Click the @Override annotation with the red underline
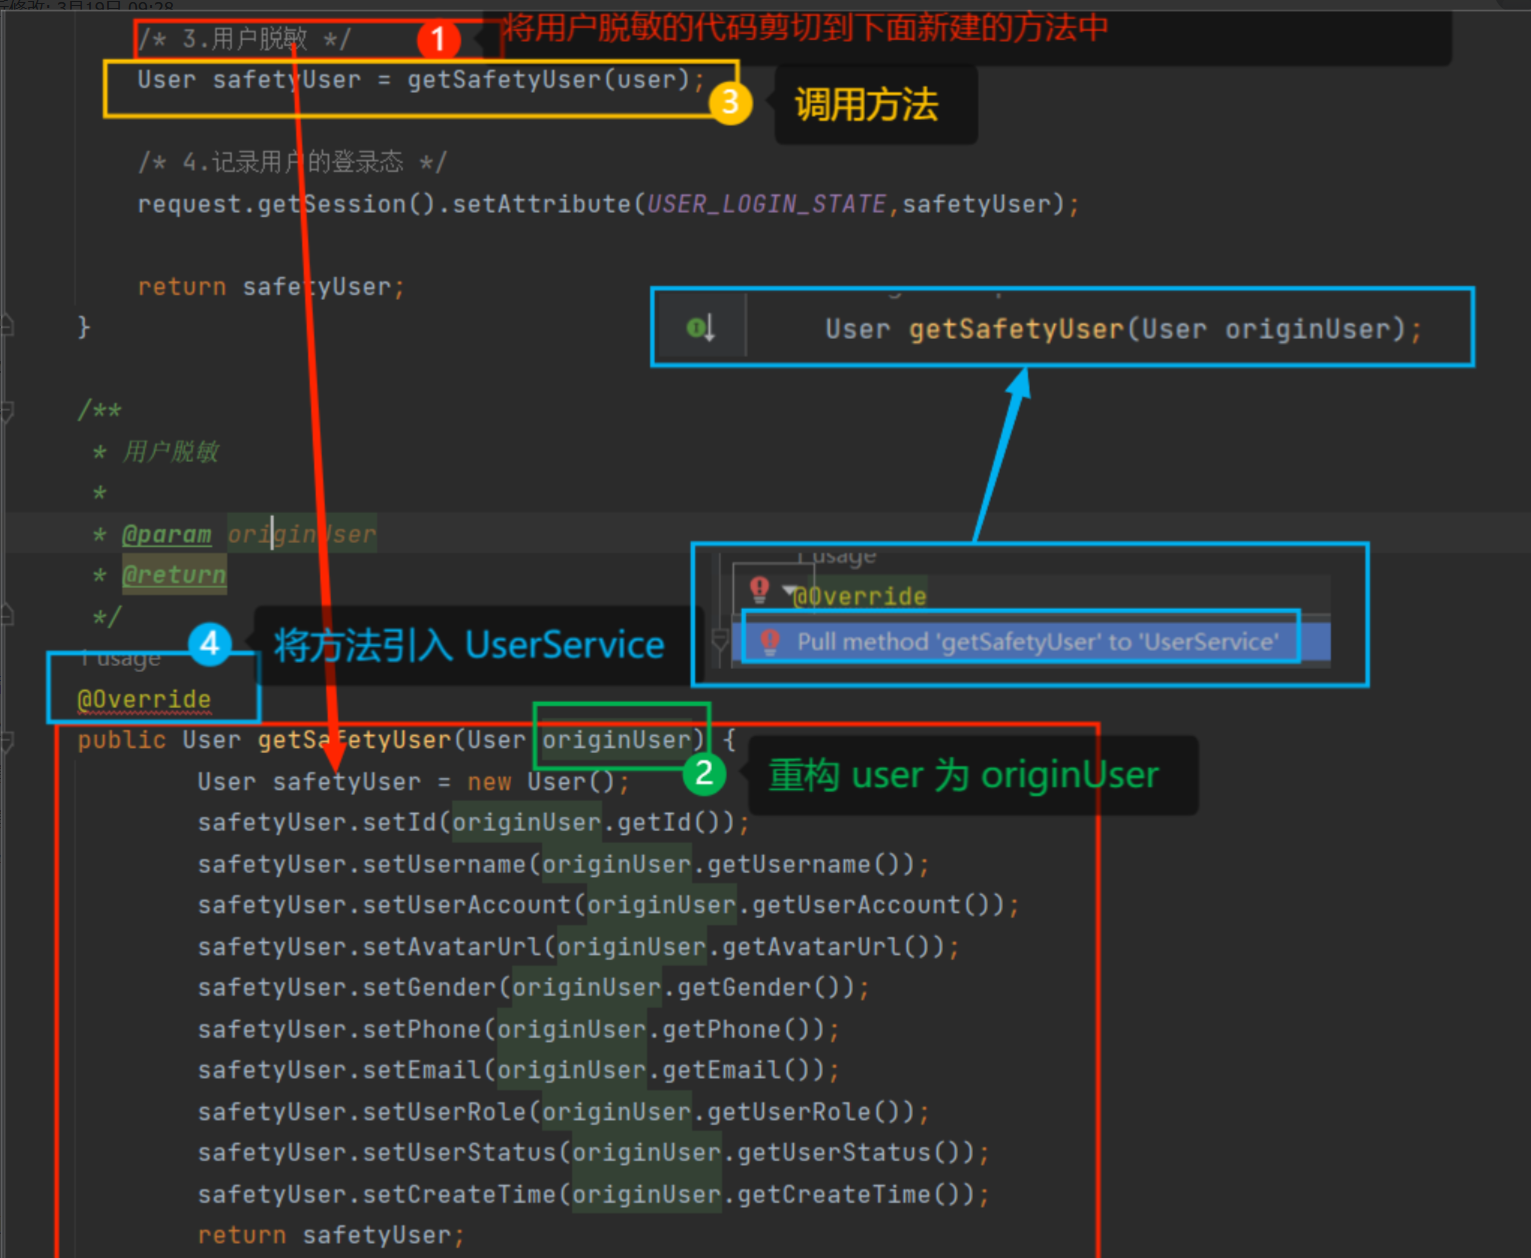1531x1258 pixels. (x=145, y=699)
